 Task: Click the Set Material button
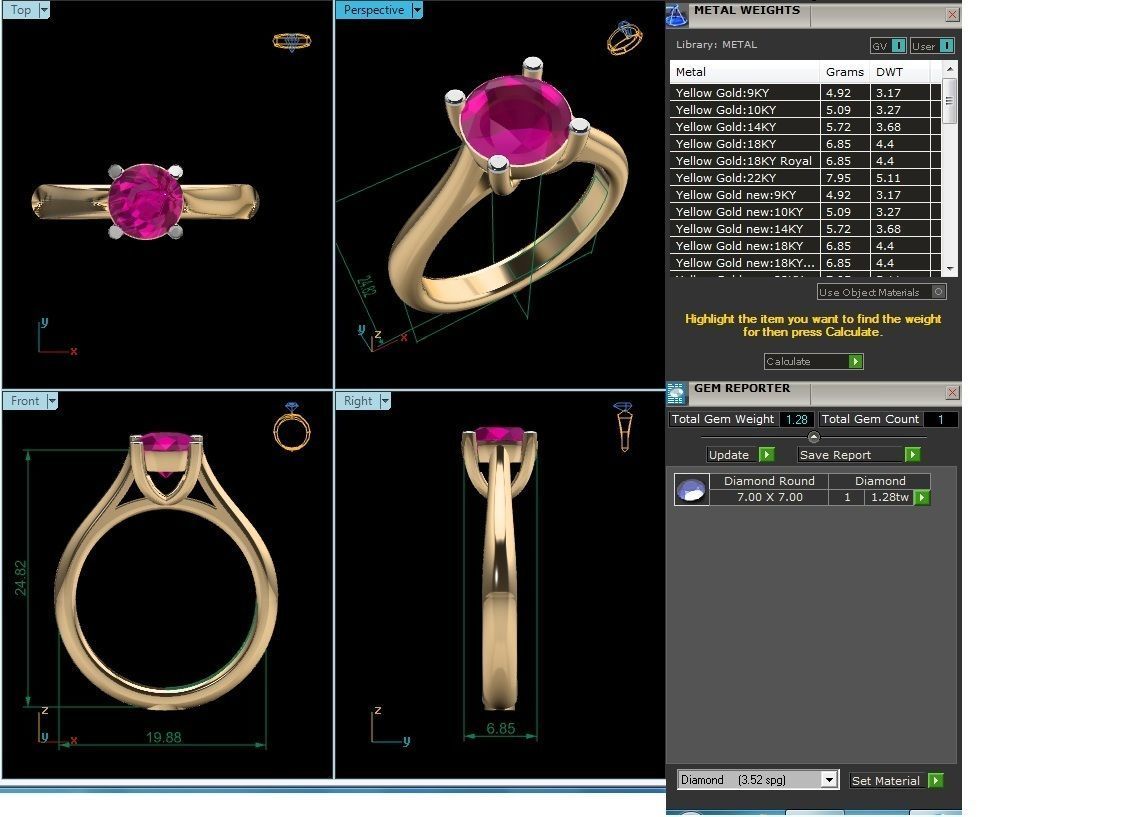pyautogui.click(x=897, y=781)
